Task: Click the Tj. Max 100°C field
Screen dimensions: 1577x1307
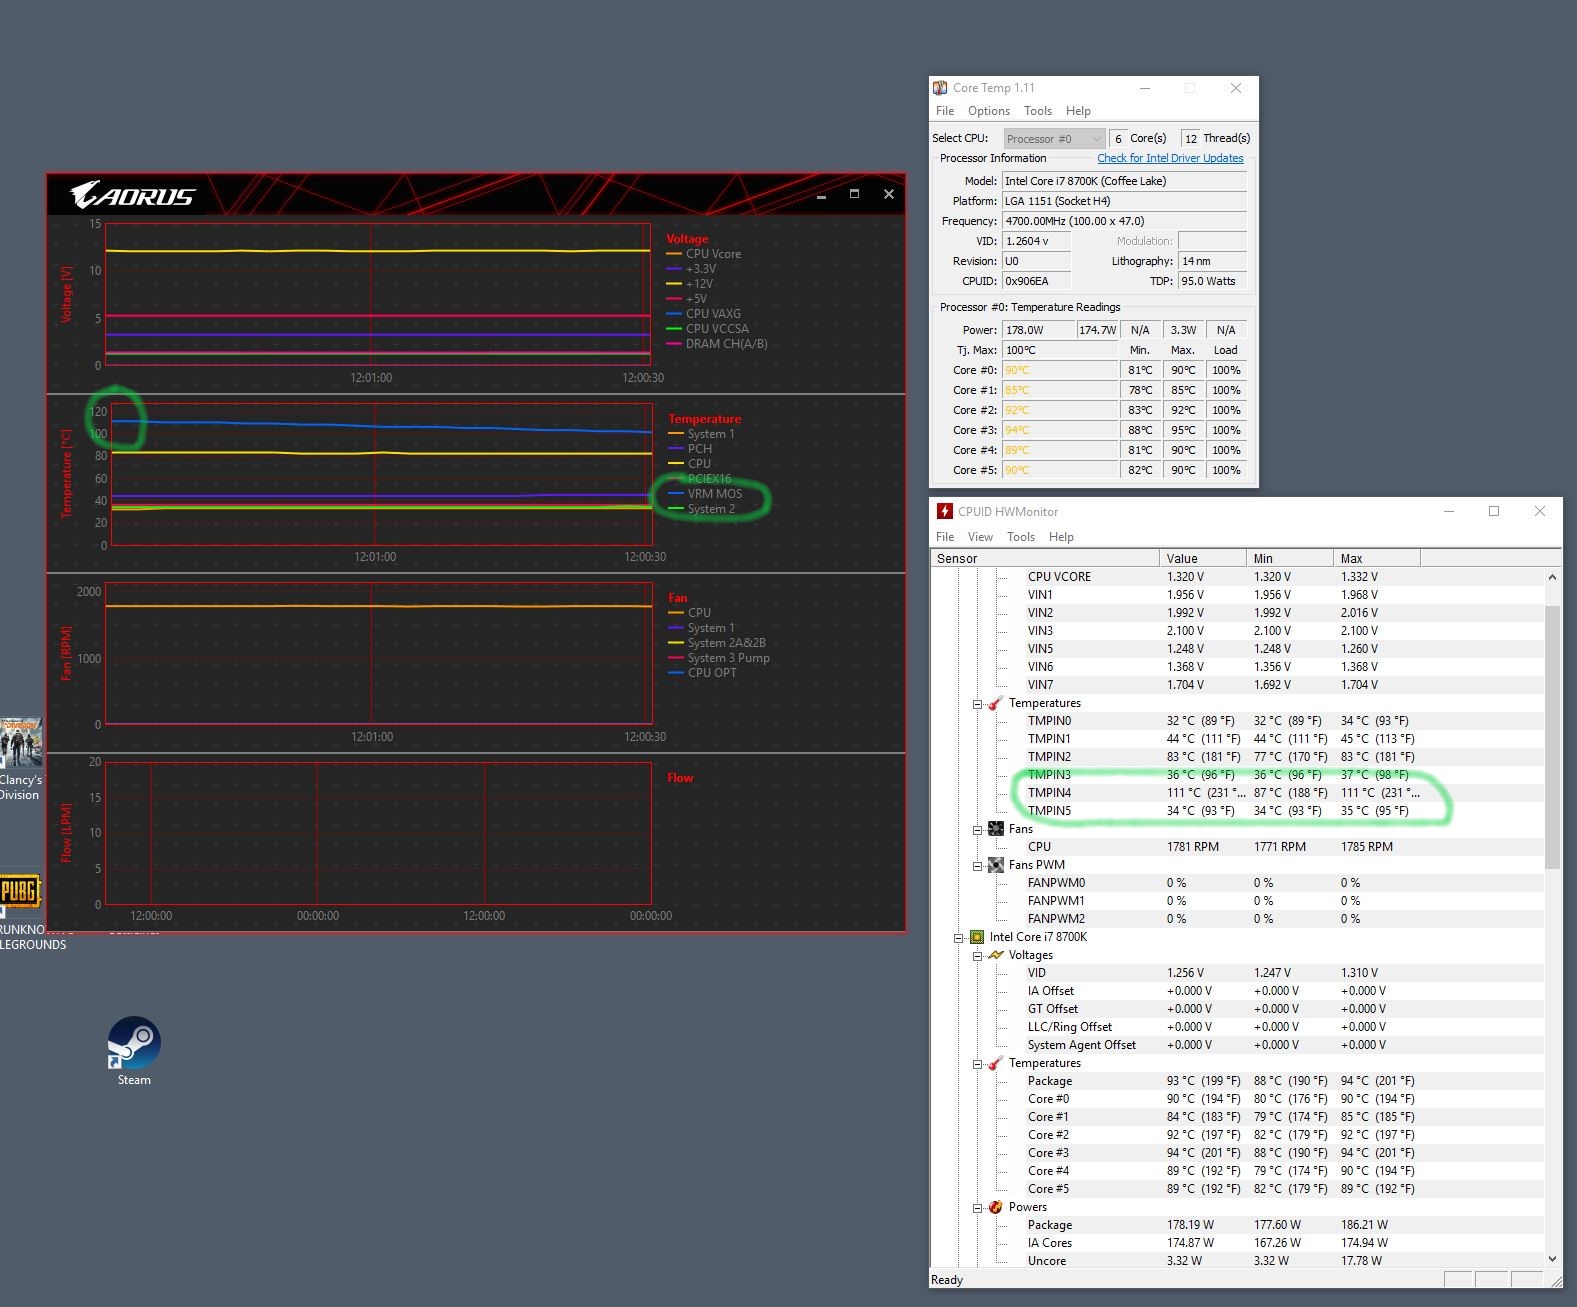Action: coord(1060,350)
